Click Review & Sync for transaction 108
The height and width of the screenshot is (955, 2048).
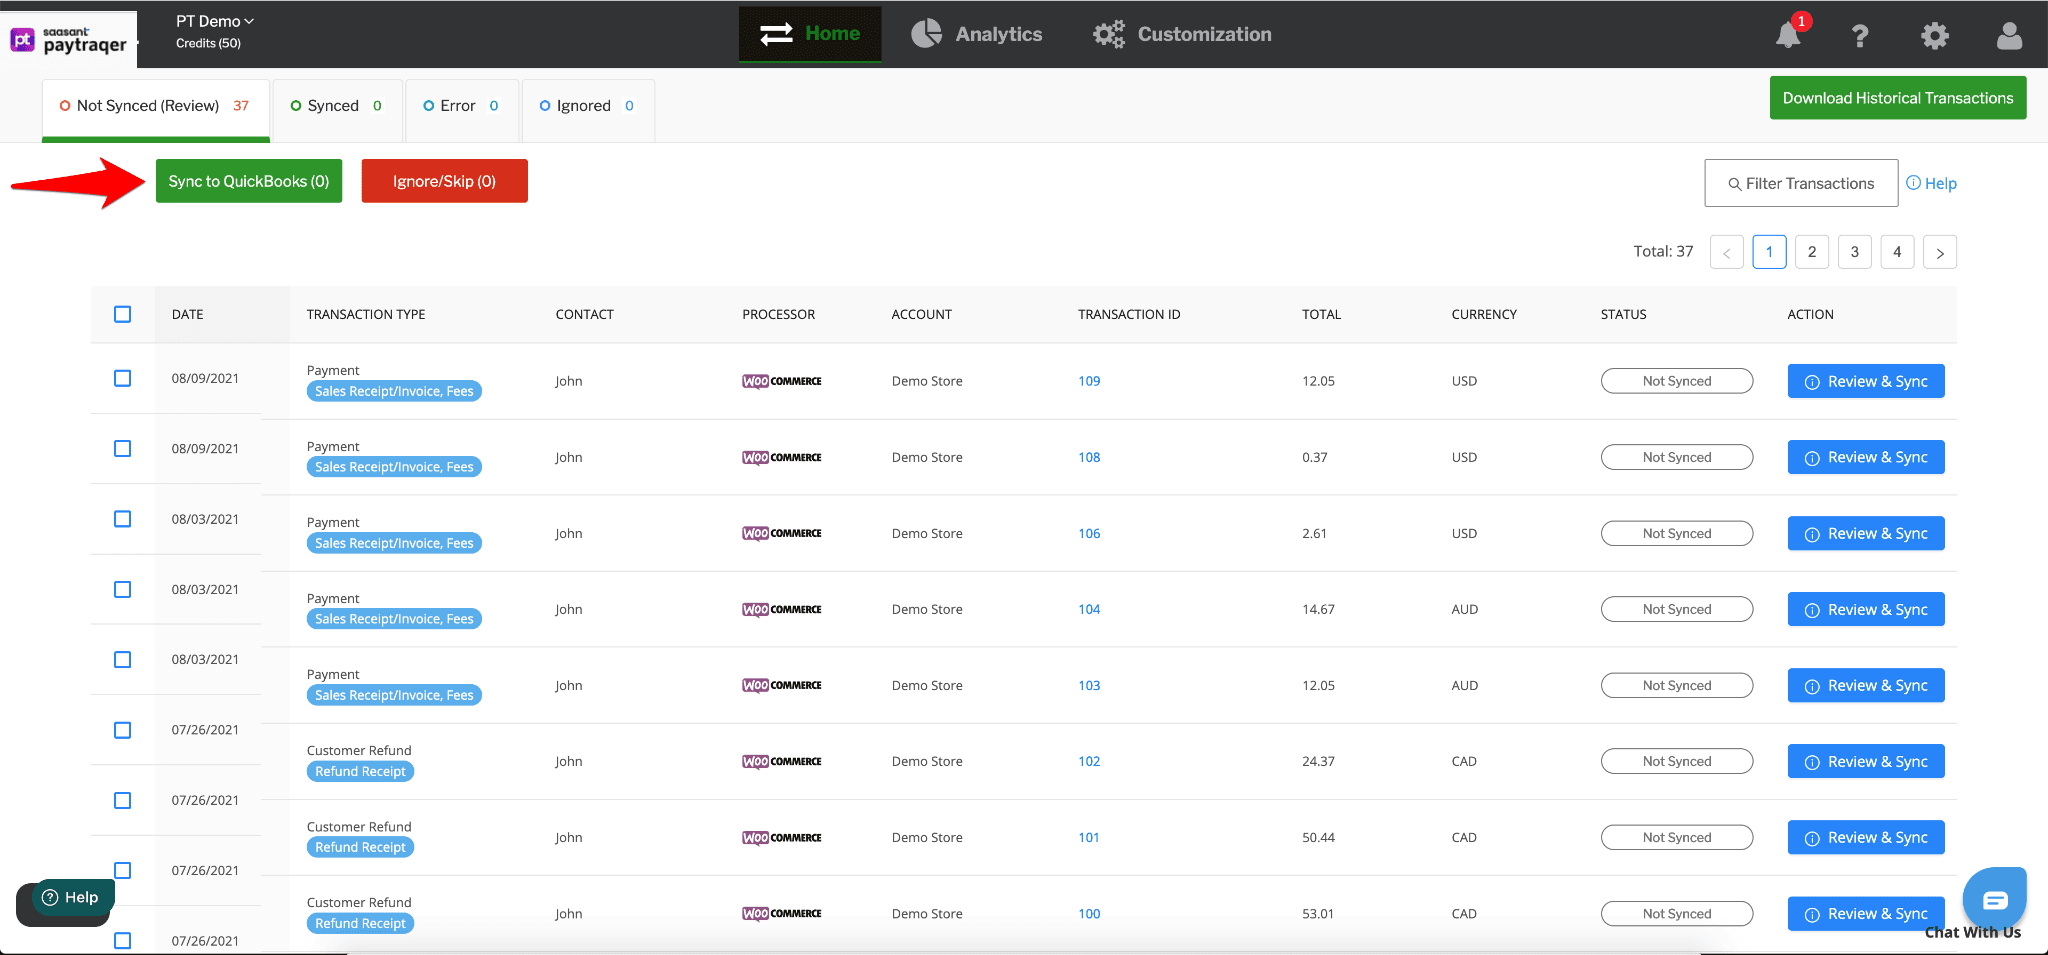[1866, 457]
